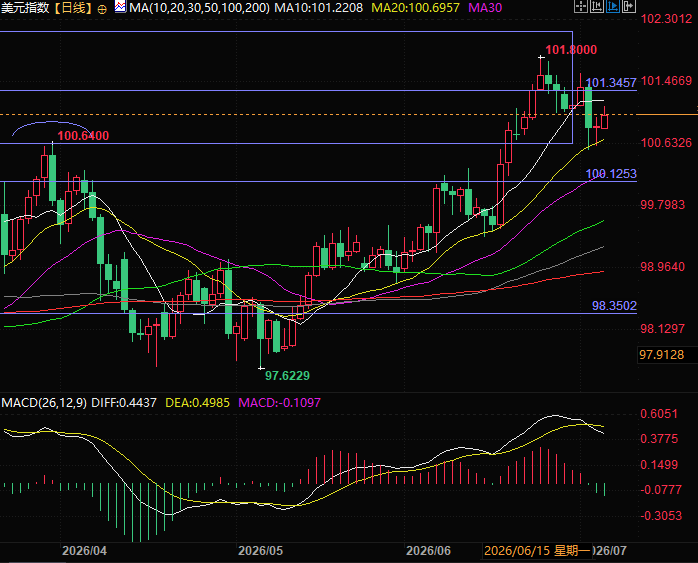Click the exit arrow icon at top right
Screen dimensions: 698x563
(629, 6)
